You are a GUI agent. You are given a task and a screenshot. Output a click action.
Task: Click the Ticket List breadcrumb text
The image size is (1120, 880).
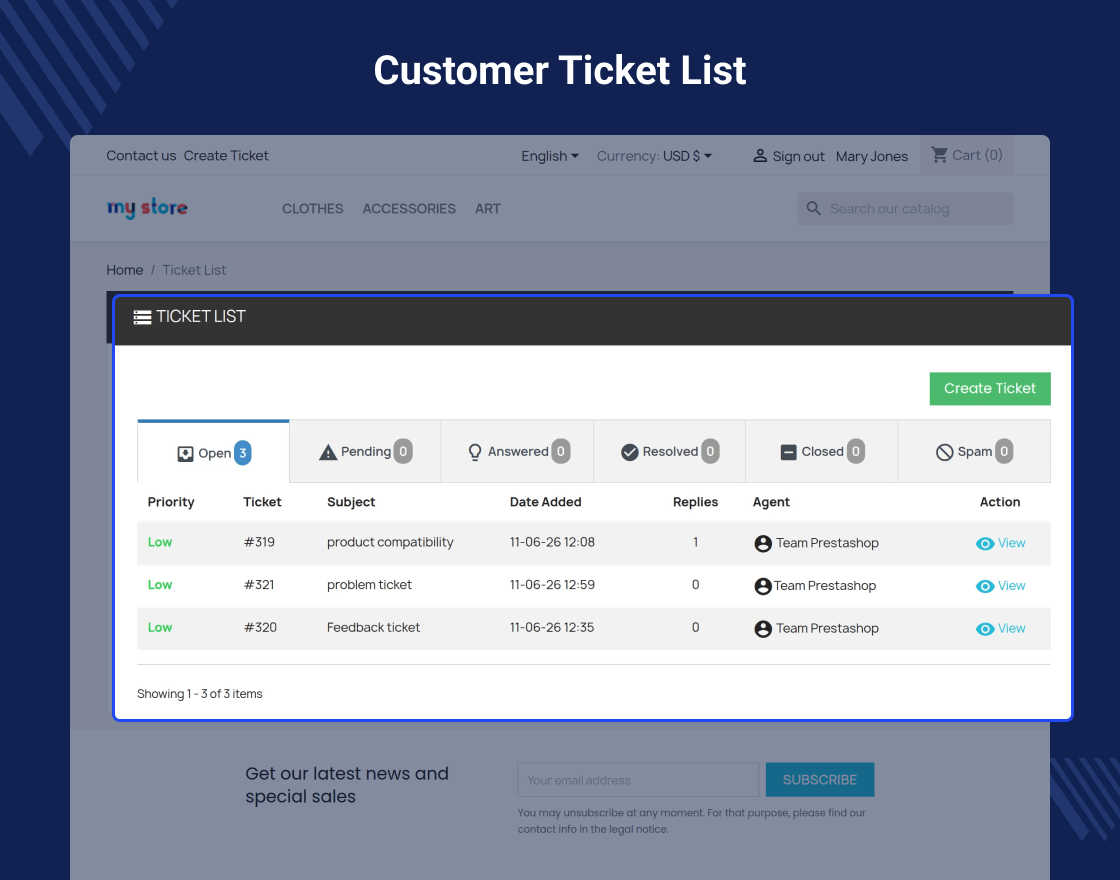194,270
